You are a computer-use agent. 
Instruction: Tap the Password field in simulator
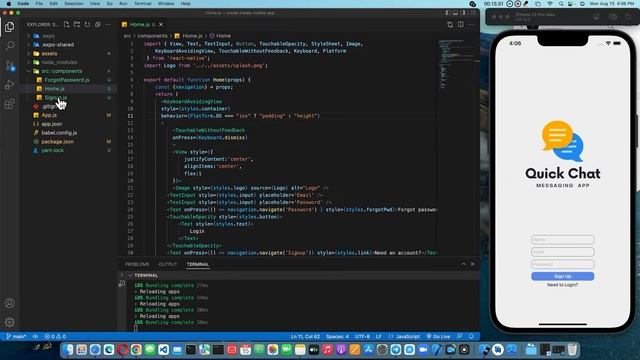click(x=562, y=264)
